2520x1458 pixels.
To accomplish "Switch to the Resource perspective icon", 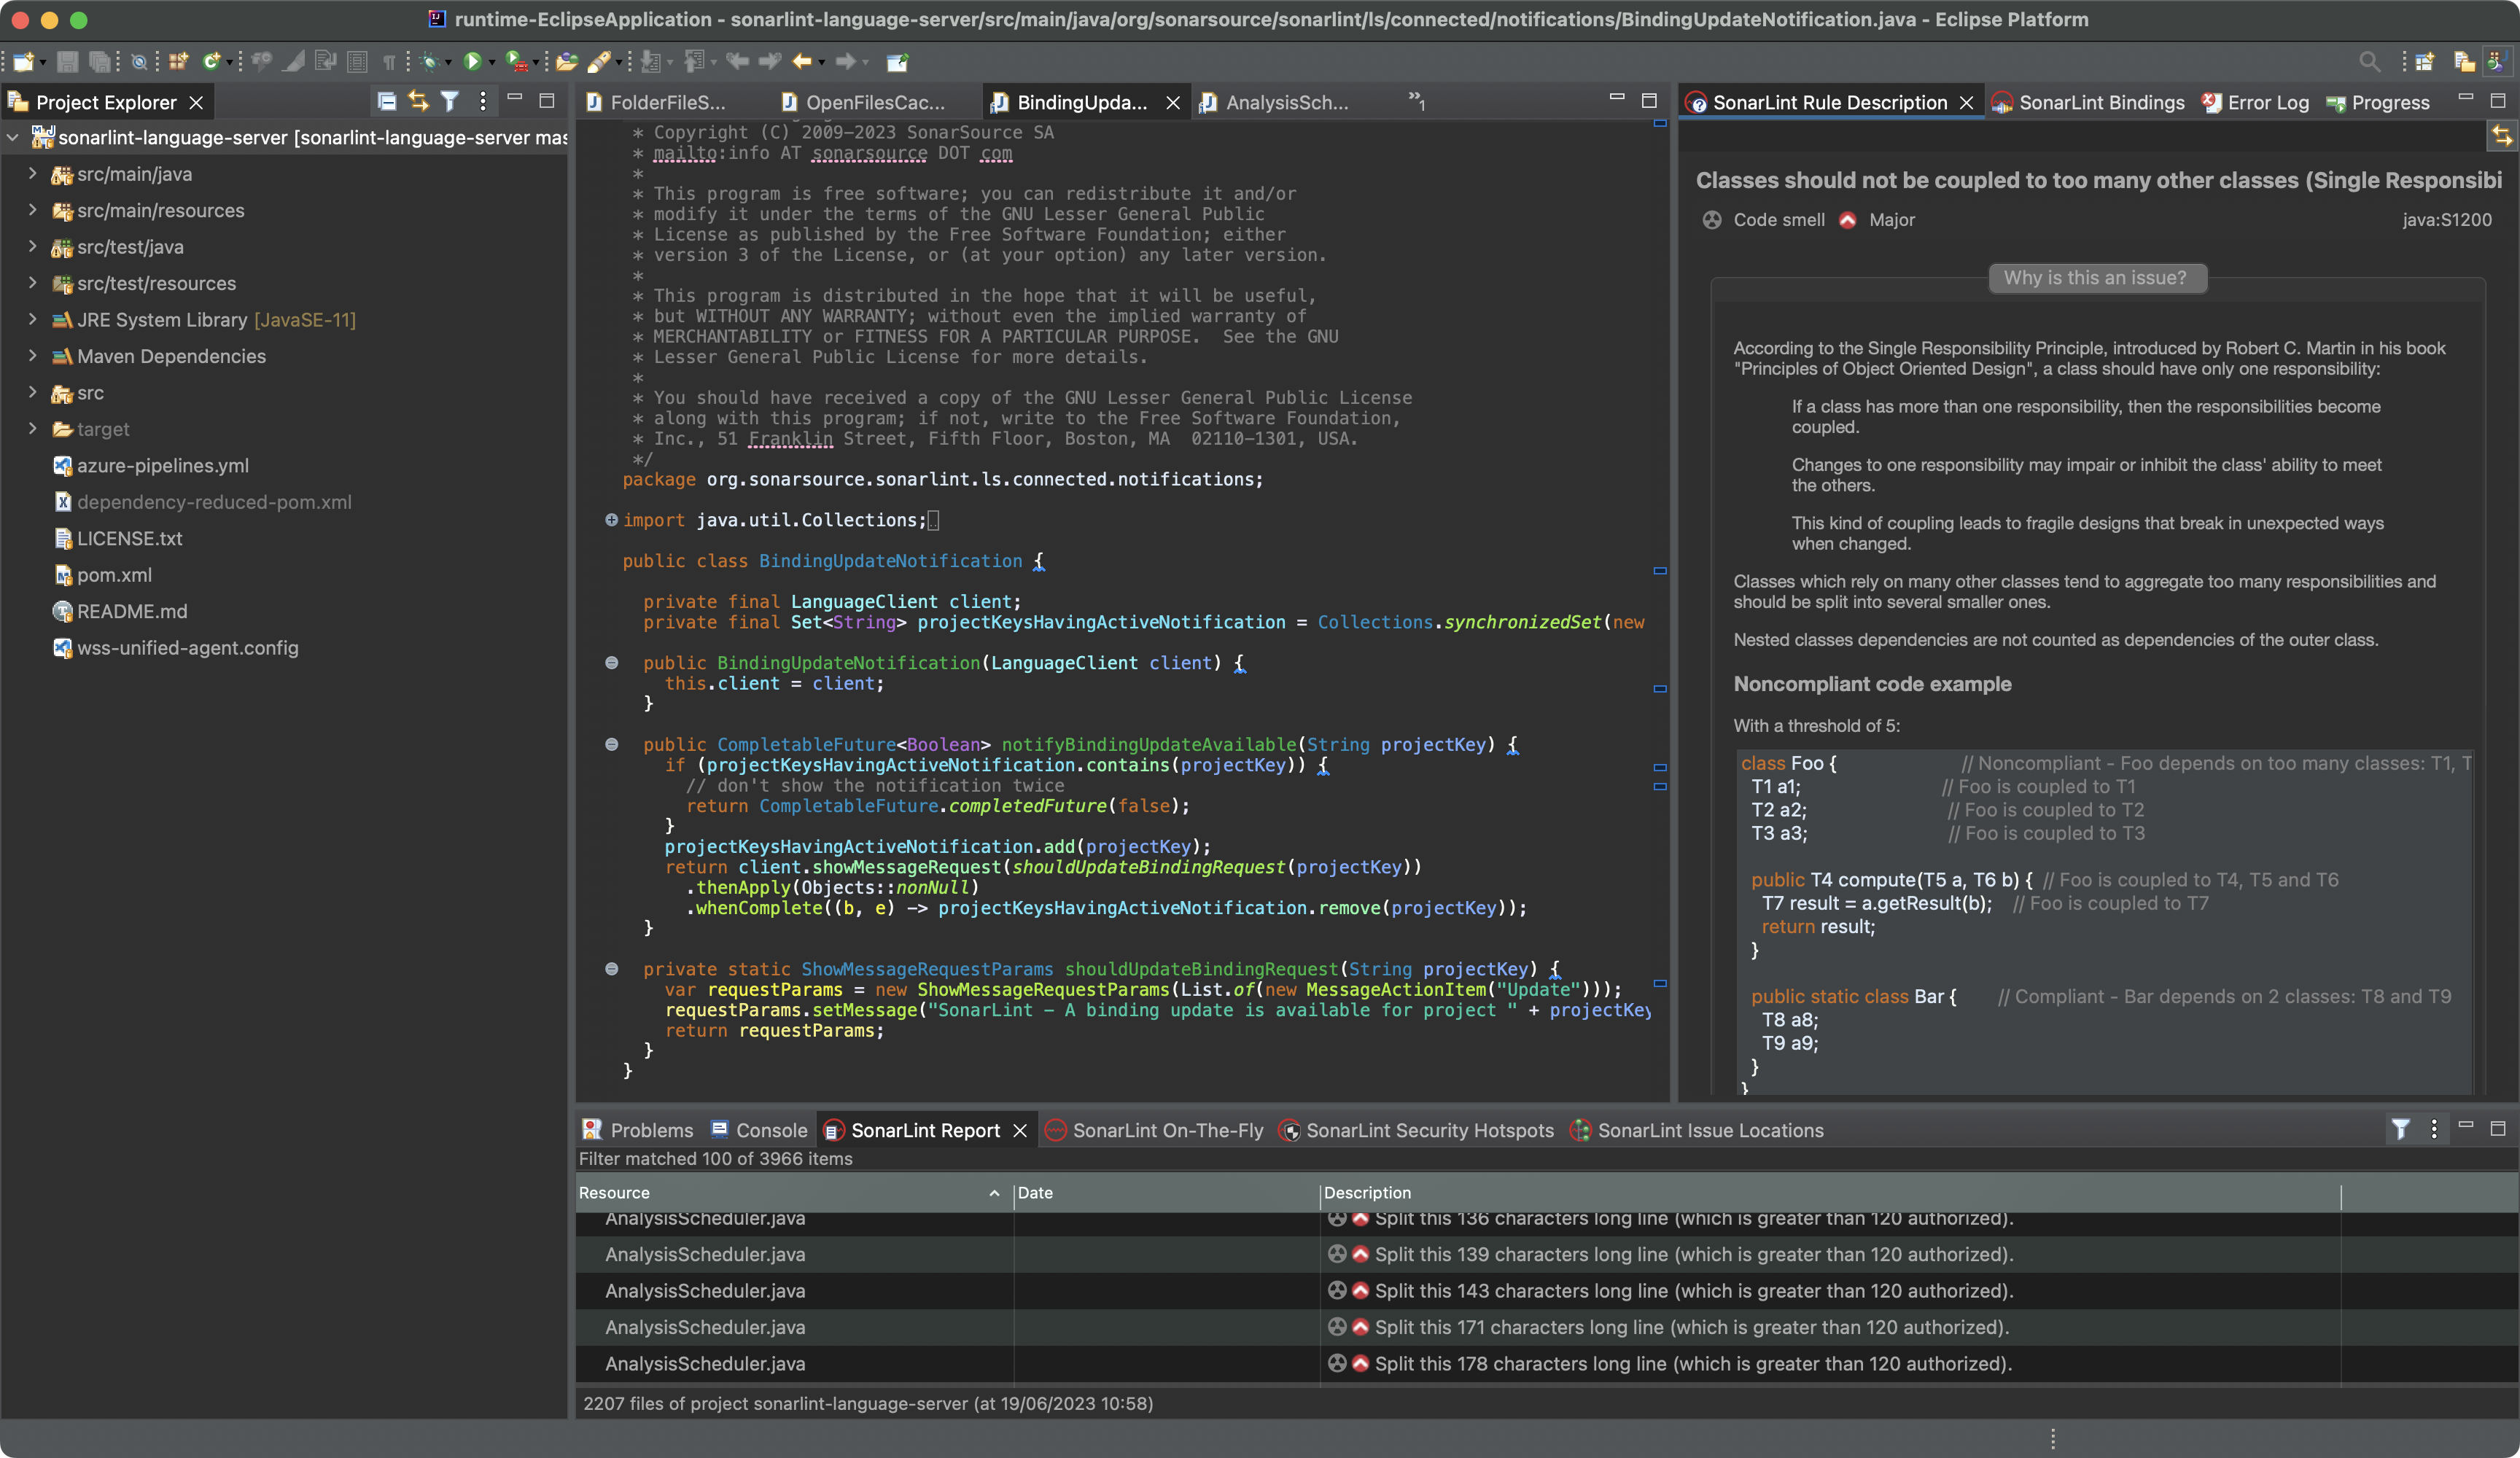I will 2464,62.
